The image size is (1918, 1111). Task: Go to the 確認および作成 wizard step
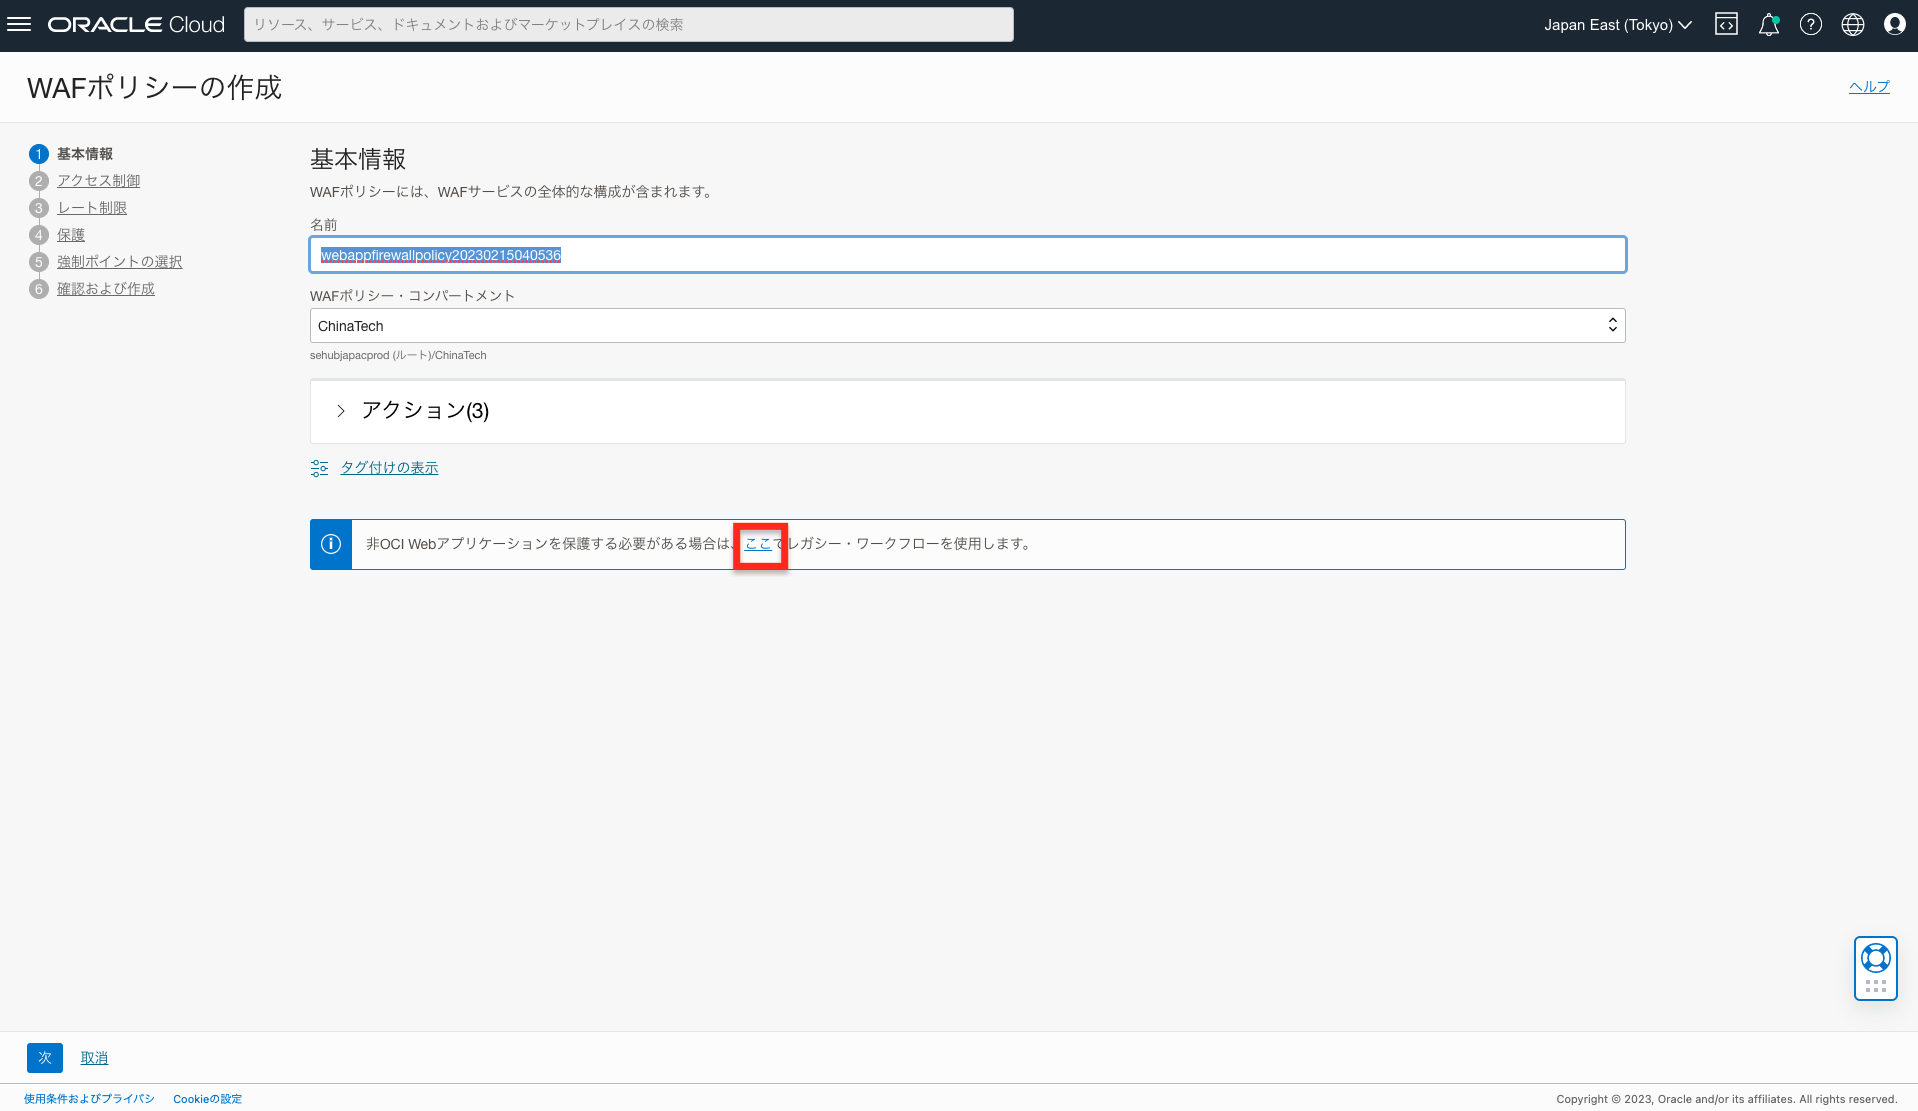click(x=105, y=288)
